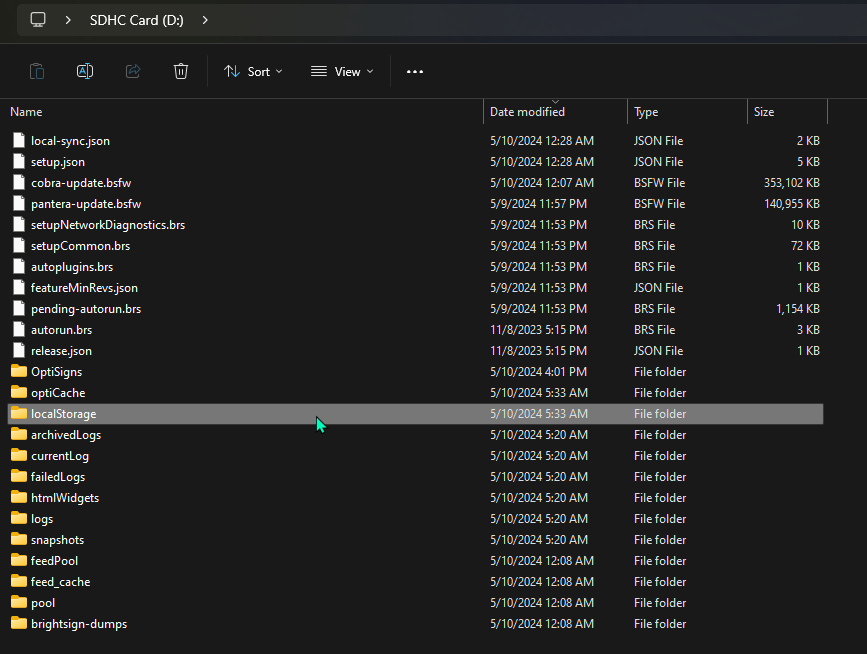Click the local-sync.json file icon
This screenshot has height=654, width=867.
19,140
